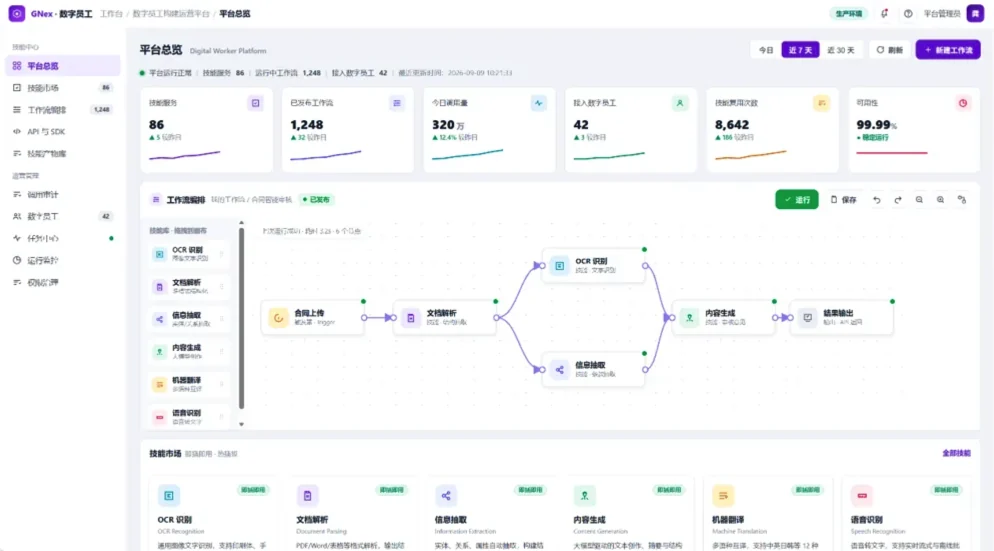Select 信息抽取 share icon in skill library
This screenshot has height=551, width=994.
click(x=159, y=320)
